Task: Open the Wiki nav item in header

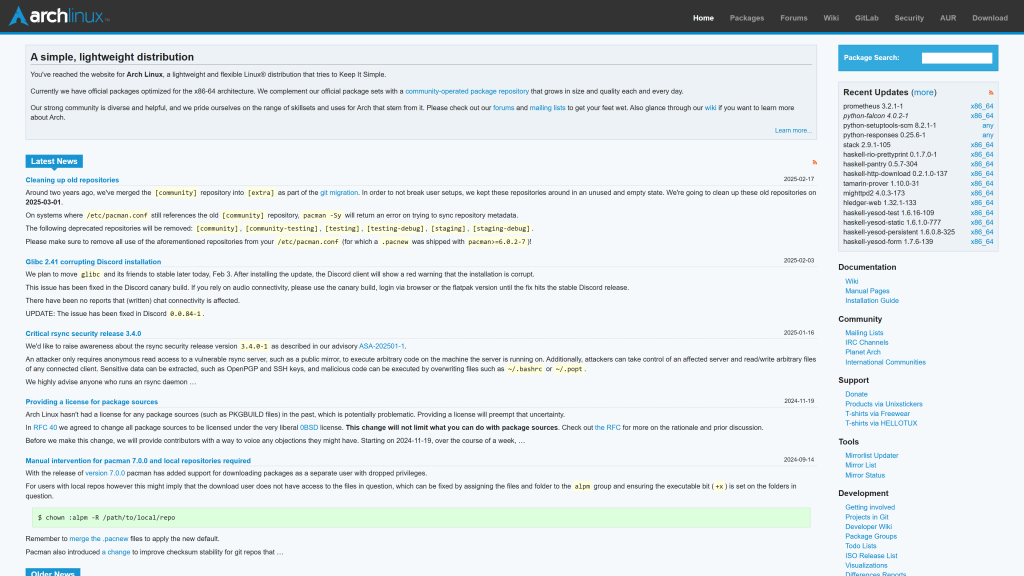Action: (x=831, y=18)
